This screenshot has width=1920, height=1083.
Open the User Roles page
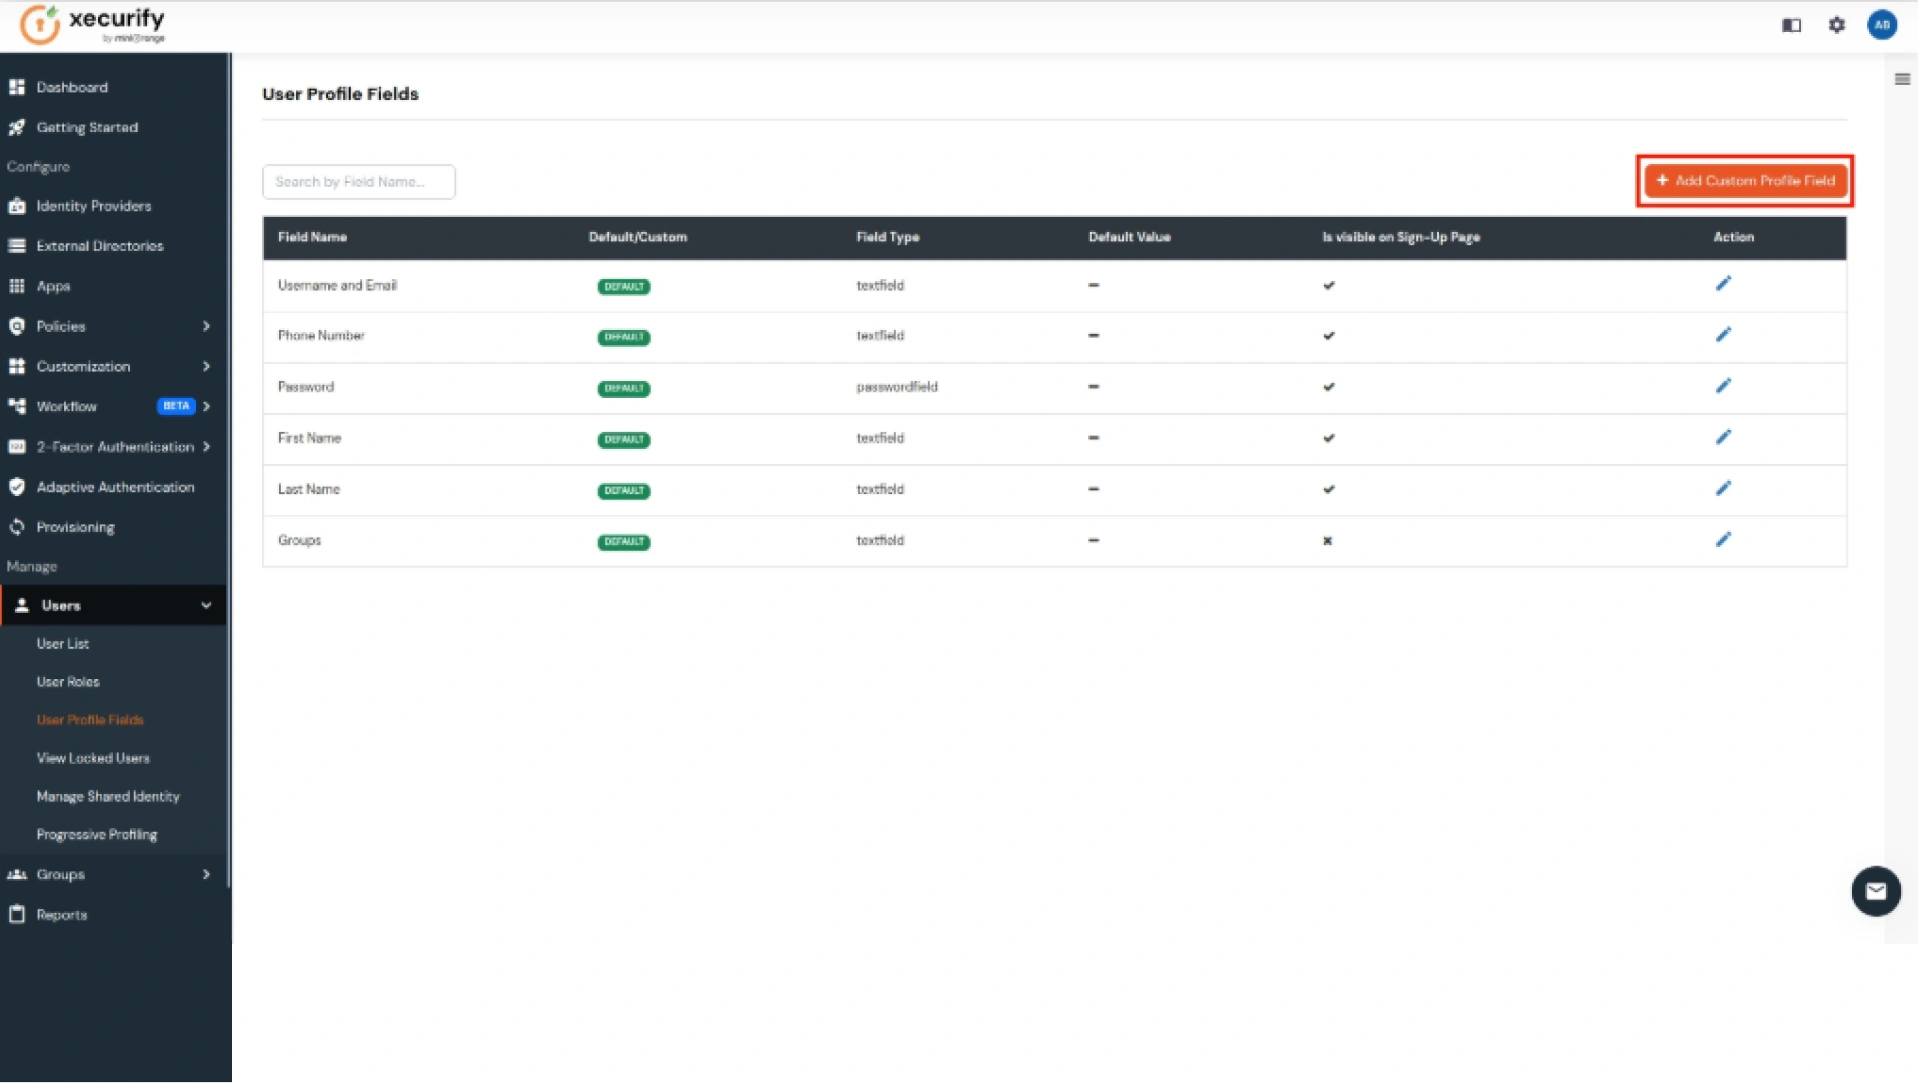click(67, 681)
